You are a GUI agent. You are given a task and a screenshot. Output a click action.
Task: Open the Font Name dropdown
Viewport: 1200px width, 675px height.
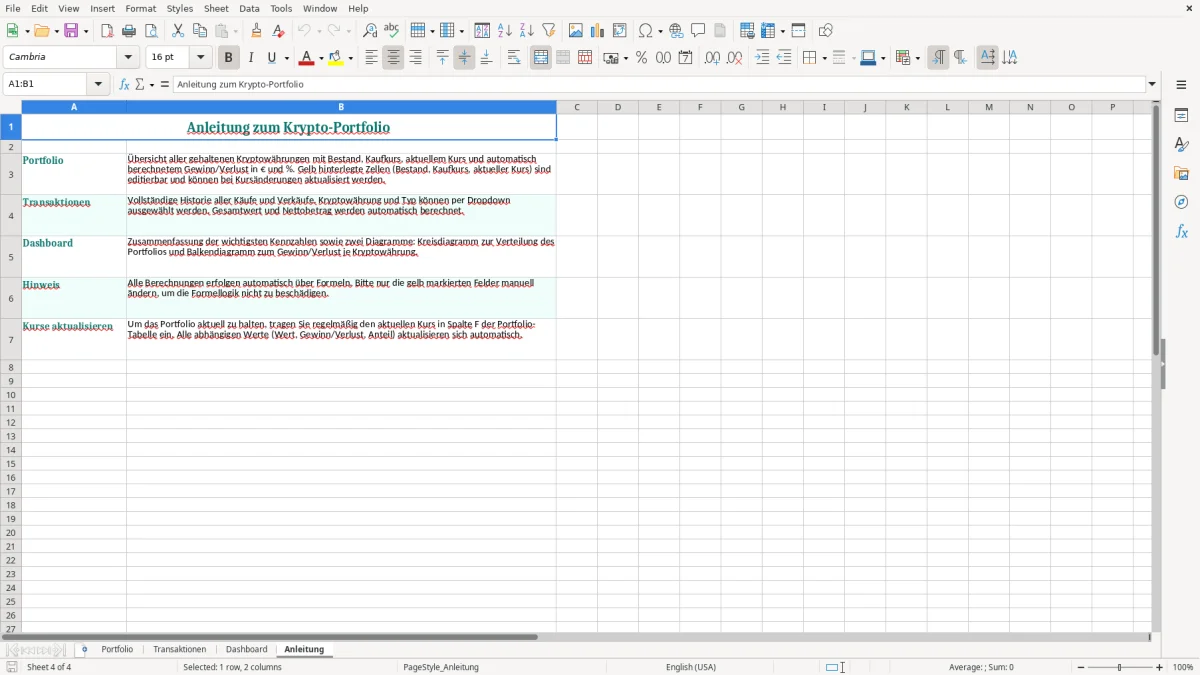coord(128,58)
